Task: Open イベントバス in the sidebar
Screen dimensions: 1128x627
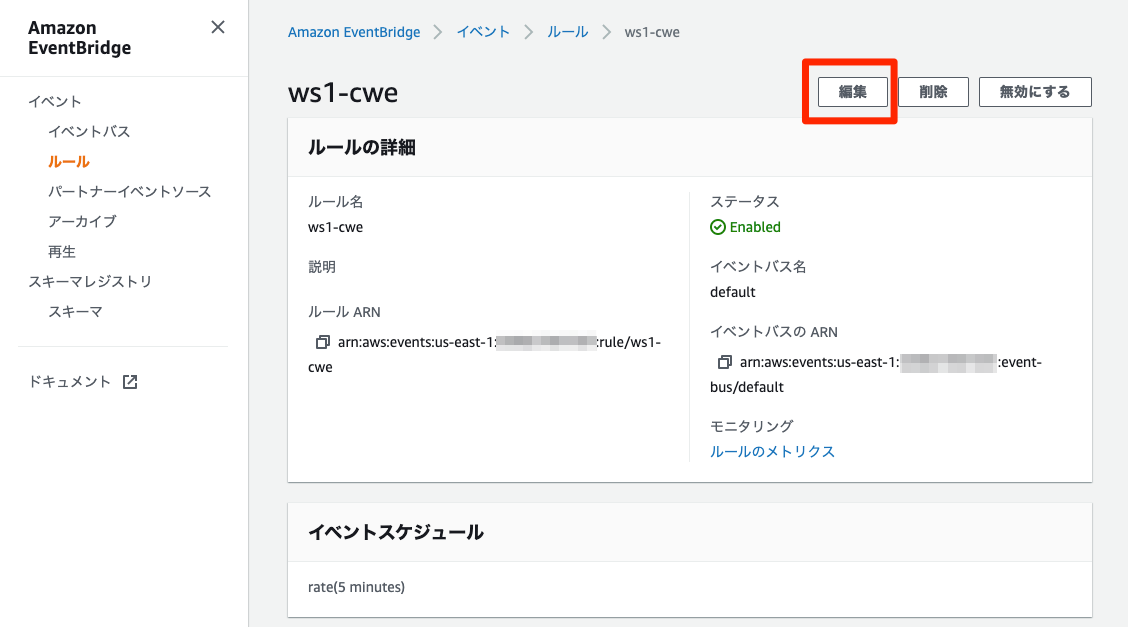Action: click(x=89, y=132)
